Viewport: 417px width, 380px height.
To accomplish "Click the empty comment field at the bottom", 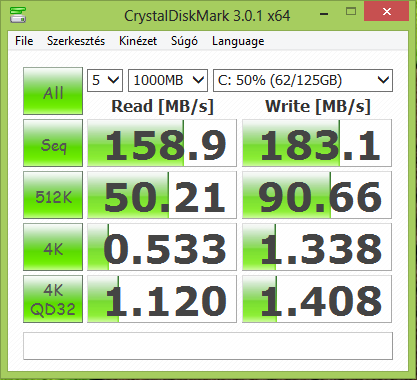I will click(x=208, y=346).
